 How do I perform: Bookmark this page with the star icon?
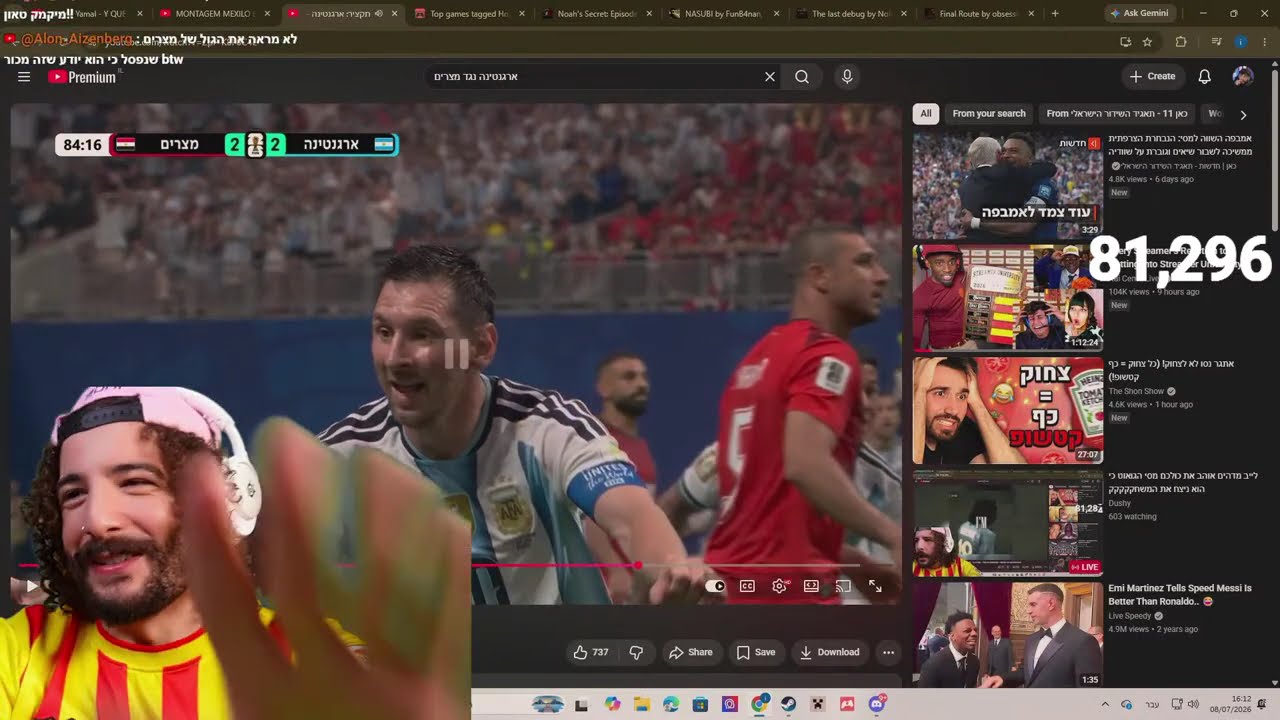click(x=1147, y=42)
